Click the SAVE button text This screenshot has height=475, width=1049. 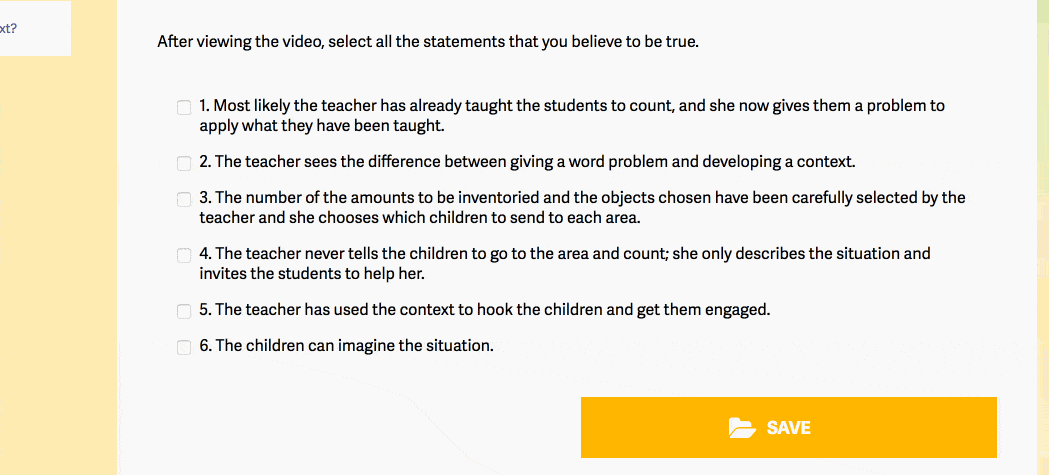[789, 428]
